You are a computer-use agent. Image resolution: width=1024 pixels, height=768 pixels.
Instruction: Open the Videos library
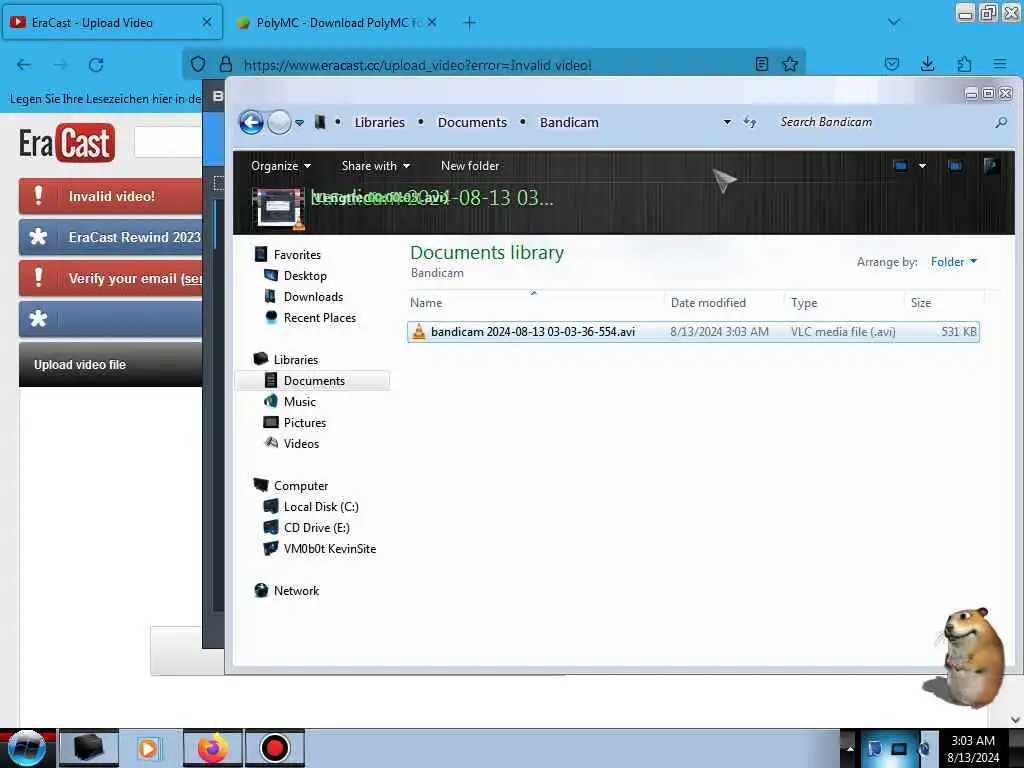[301, 443]
